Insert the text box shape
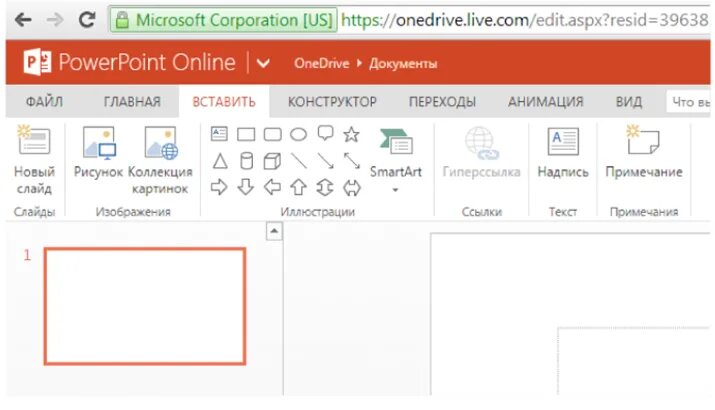 219,134
